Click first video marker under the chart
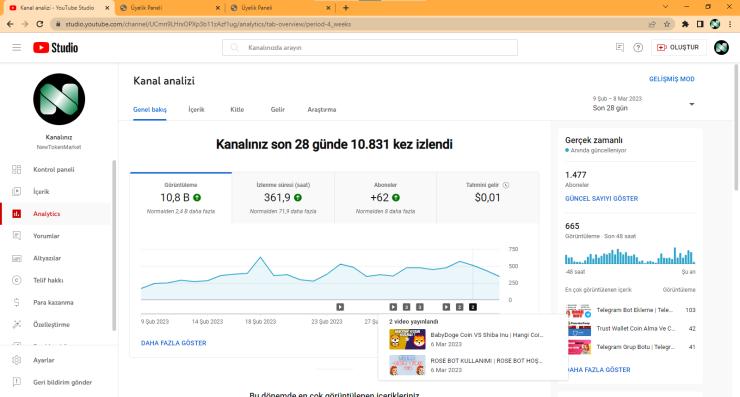Viewport: 740px width, 397px height. pyautogui.click(x=340, y=307)
